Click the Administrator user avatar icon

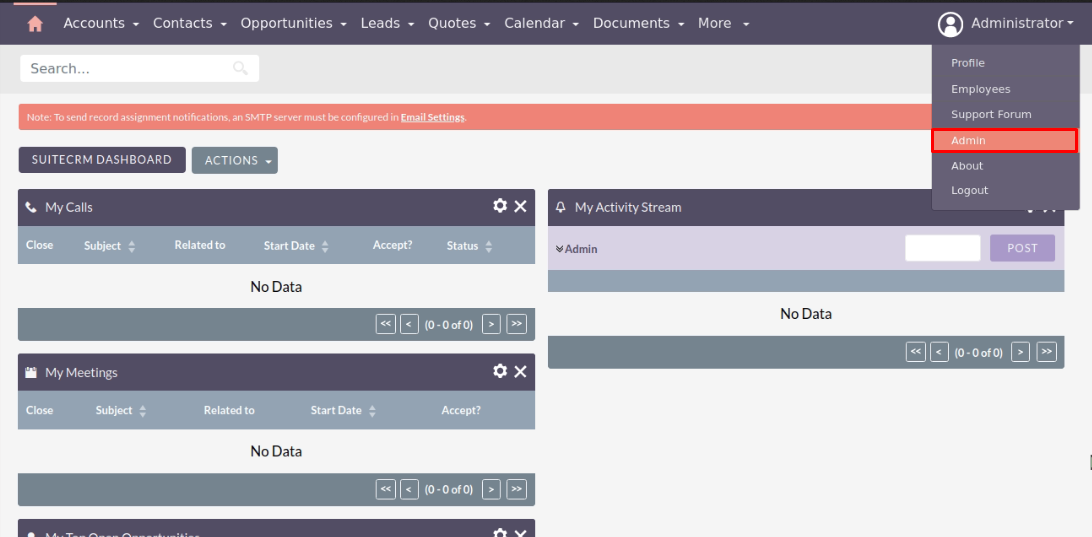[x=950, y=23]
